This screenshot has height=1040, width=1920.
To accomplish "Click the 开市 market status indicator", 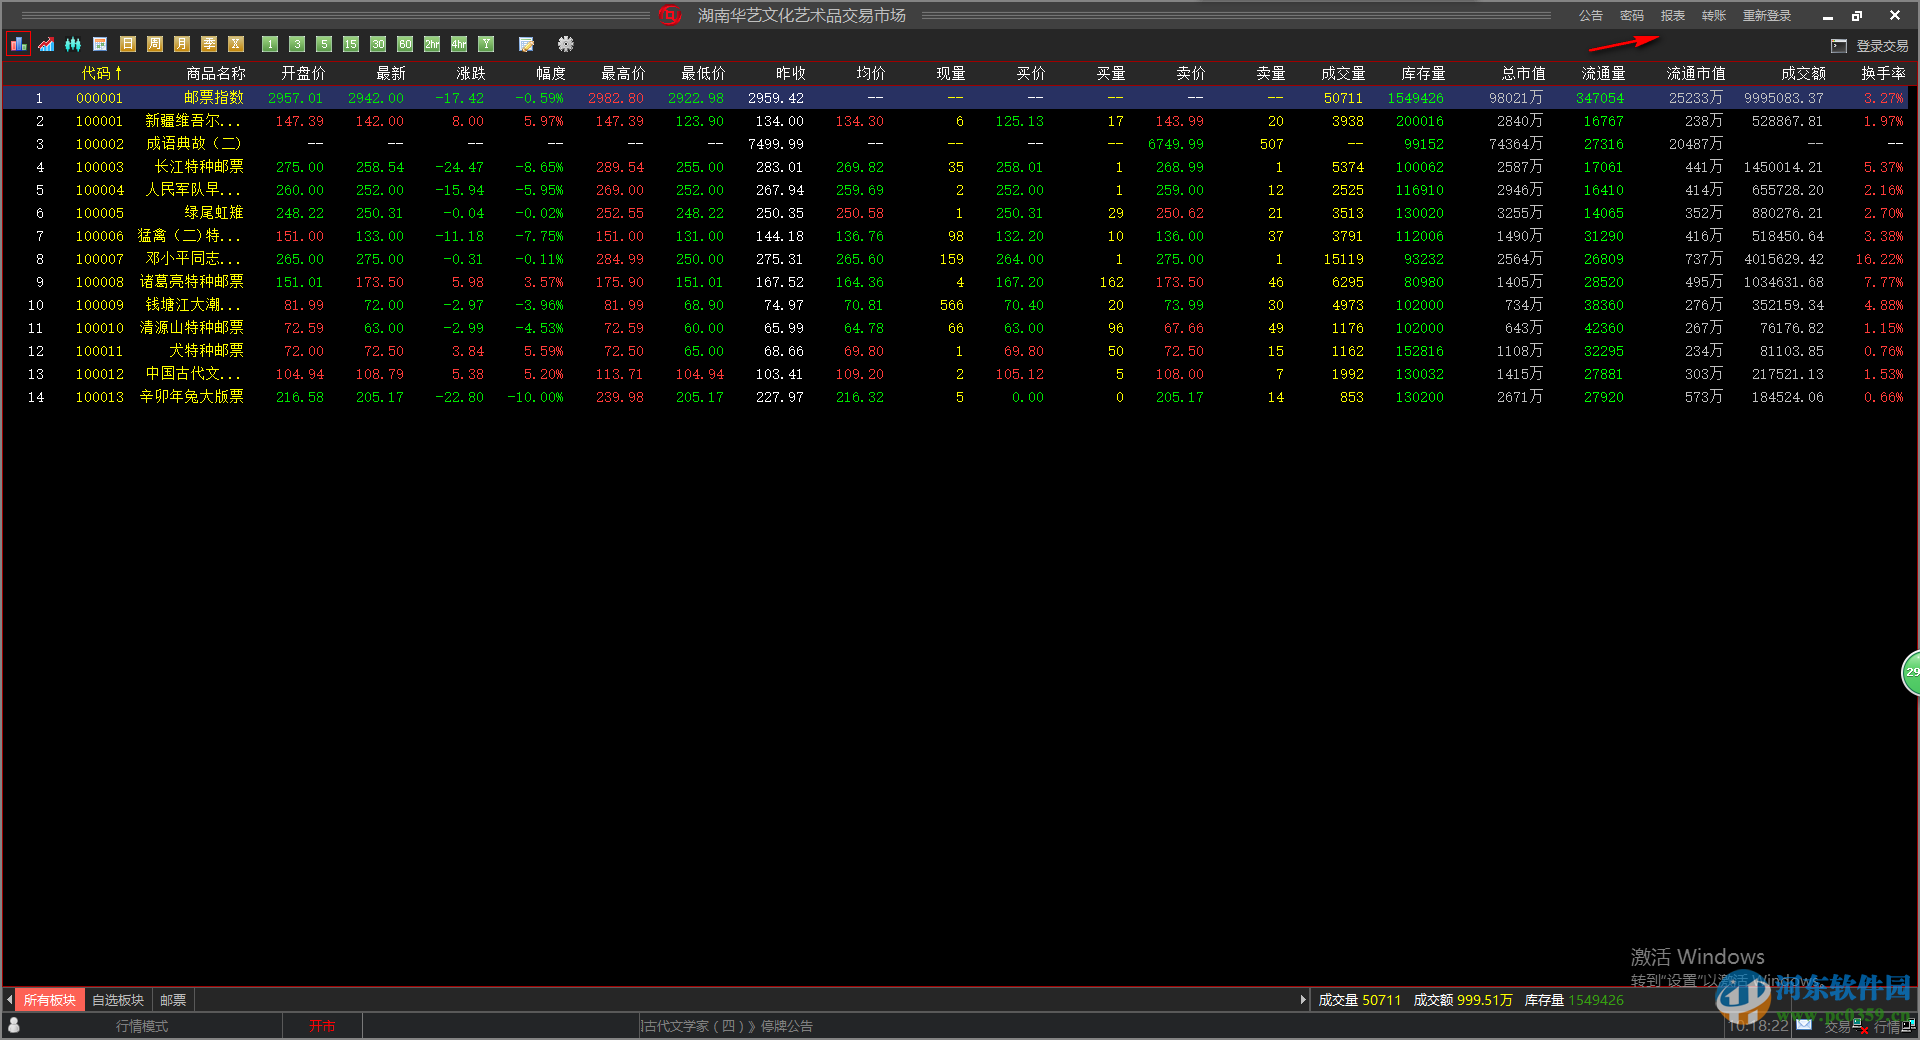I will pyautogui.click(x=322, y=1026).
